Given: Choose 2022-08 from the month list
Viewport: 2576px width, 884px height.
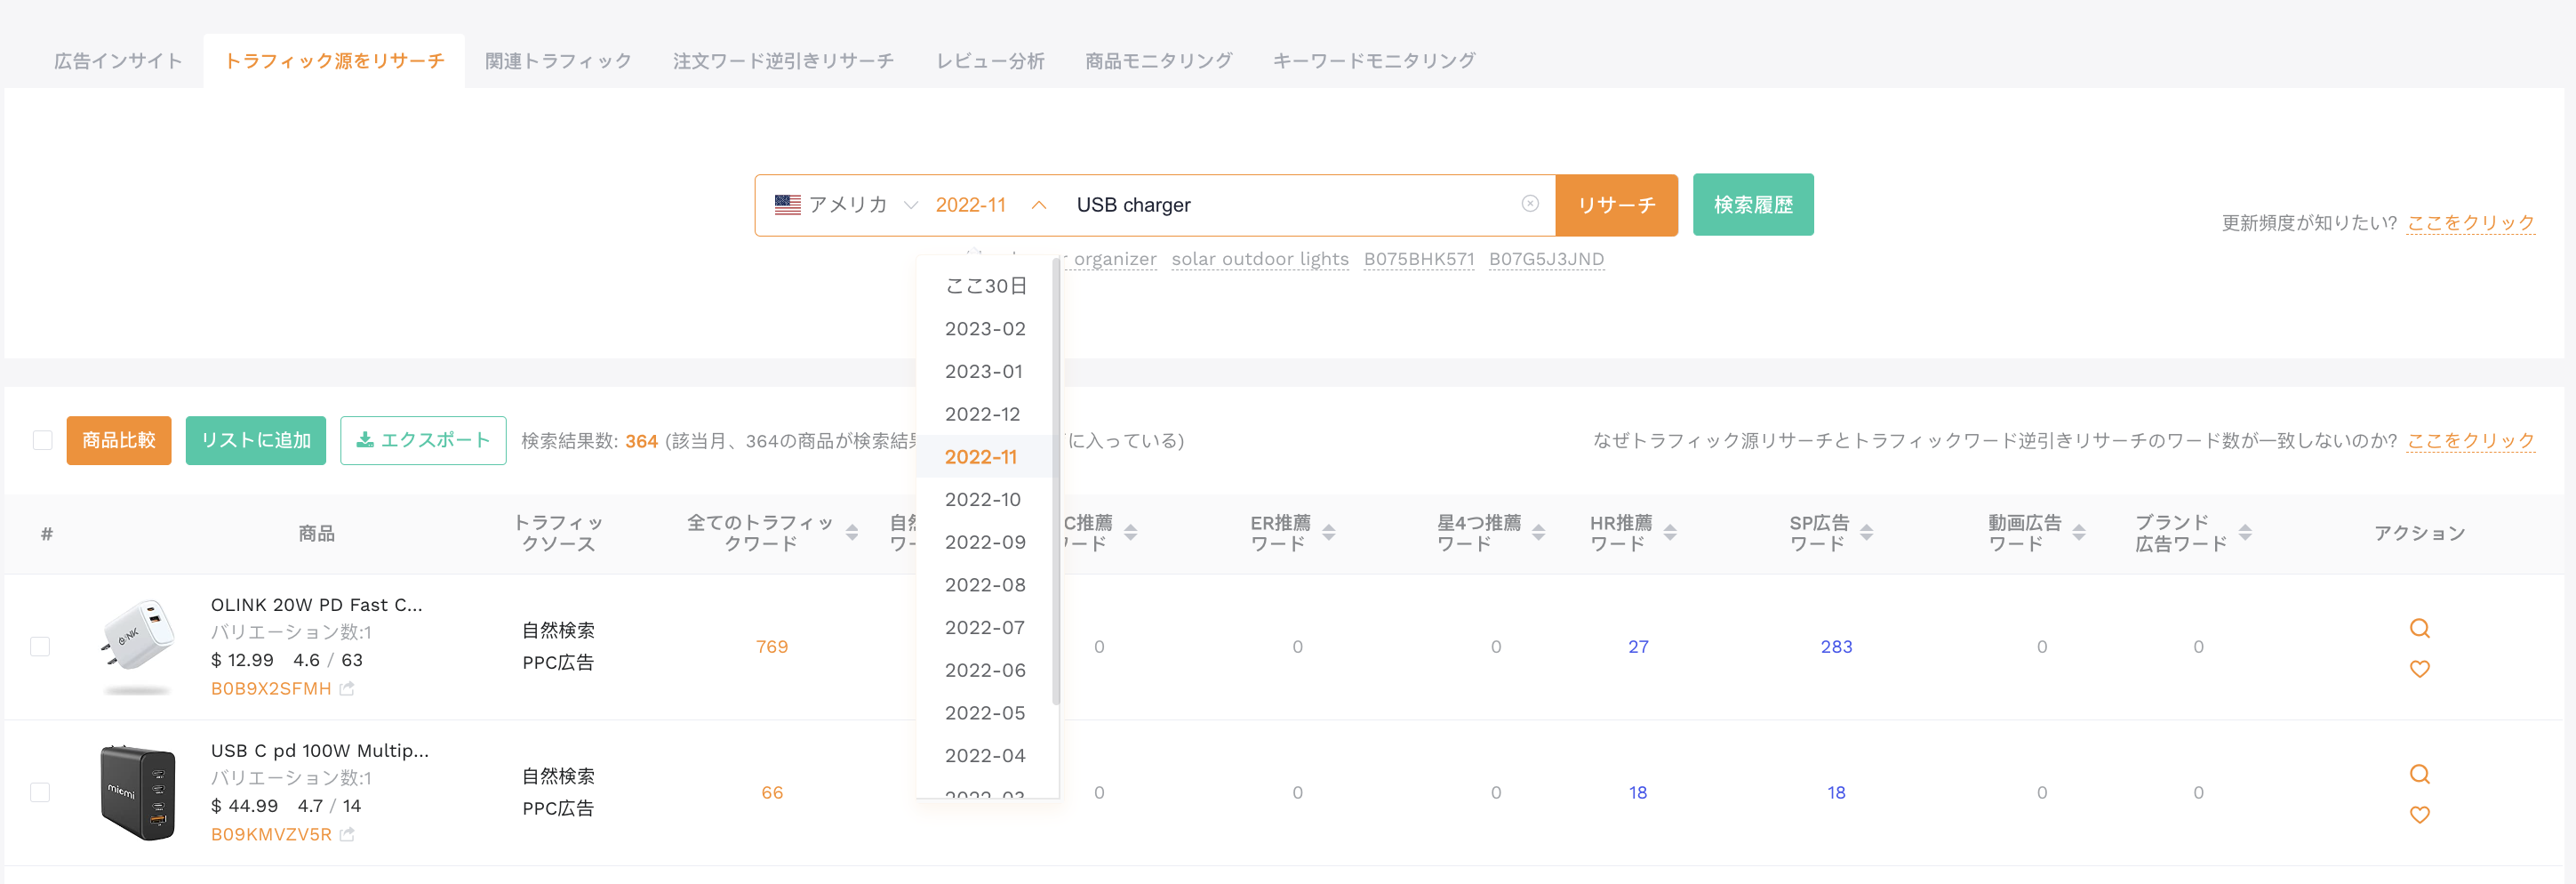Looking at the screenshot, I should click(985, 585).
